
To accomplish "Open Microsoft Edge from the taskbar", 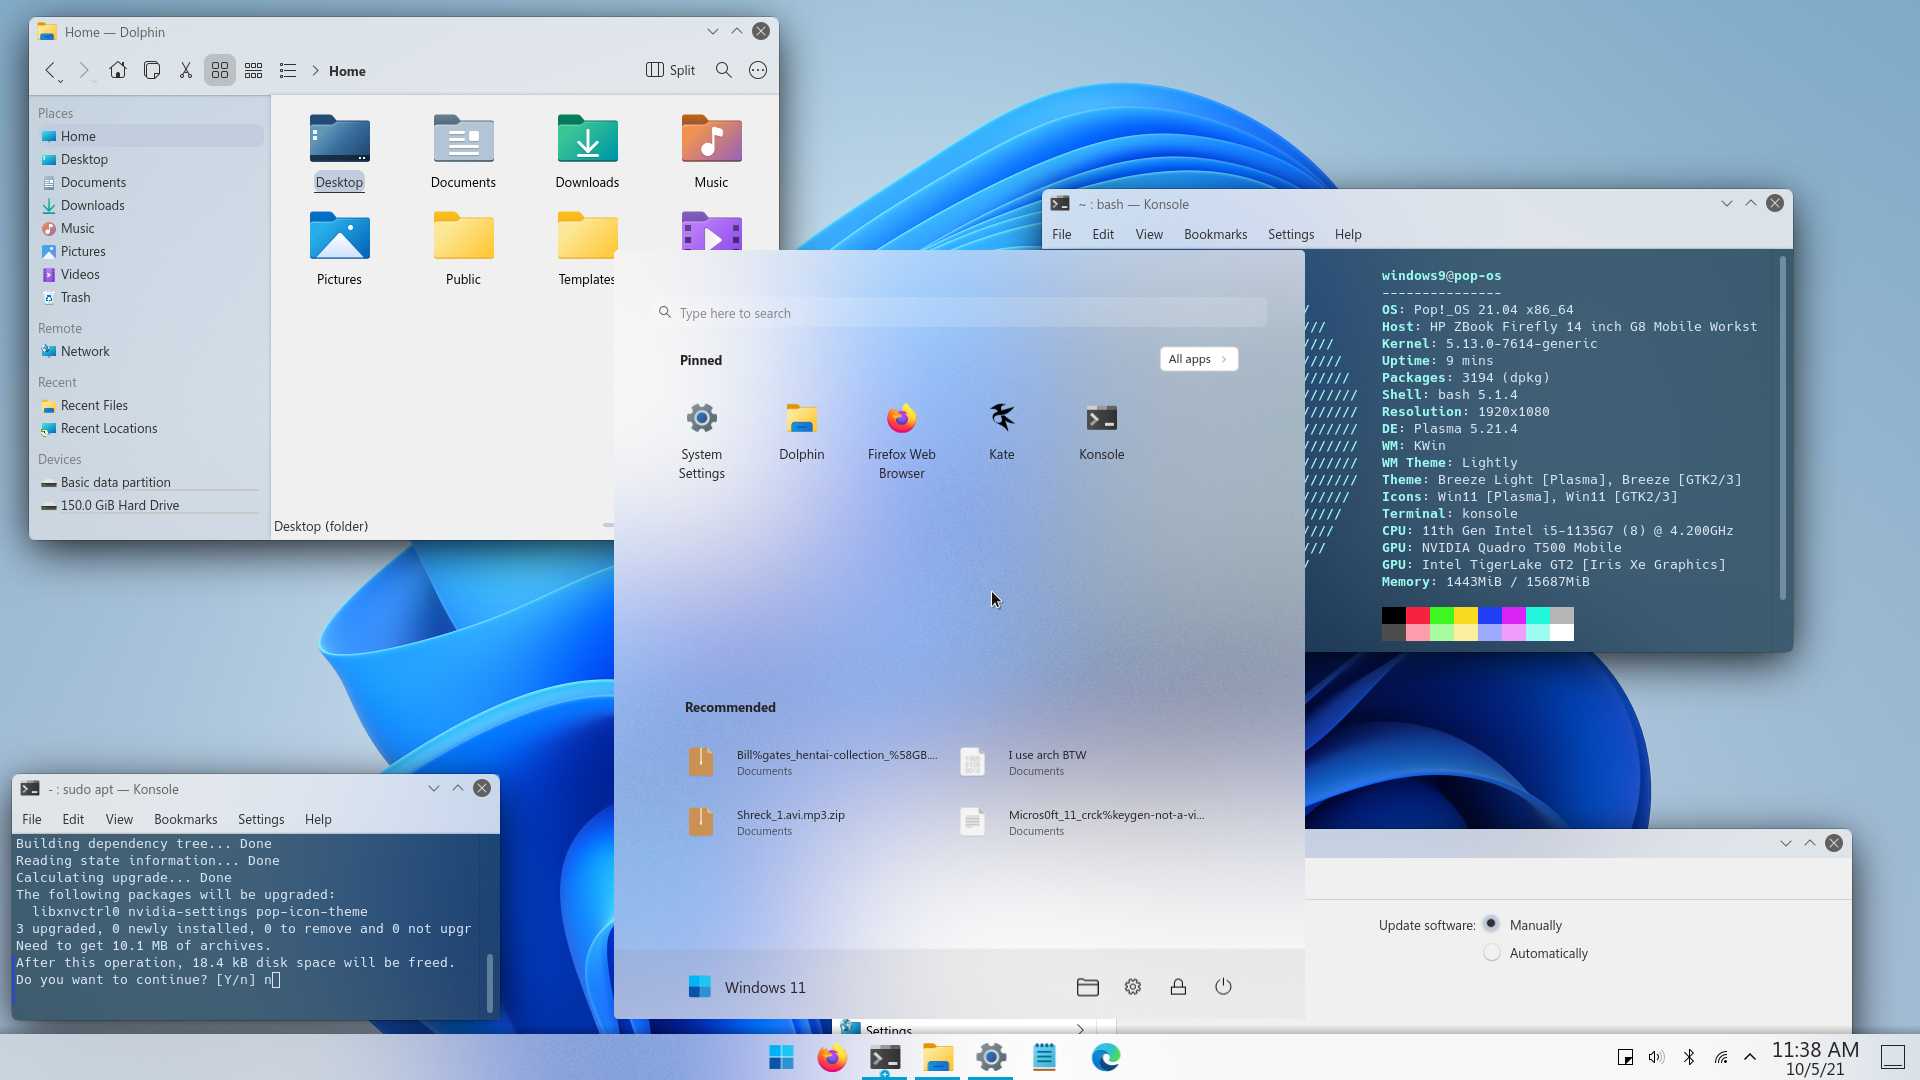I will [1105, 1057].
